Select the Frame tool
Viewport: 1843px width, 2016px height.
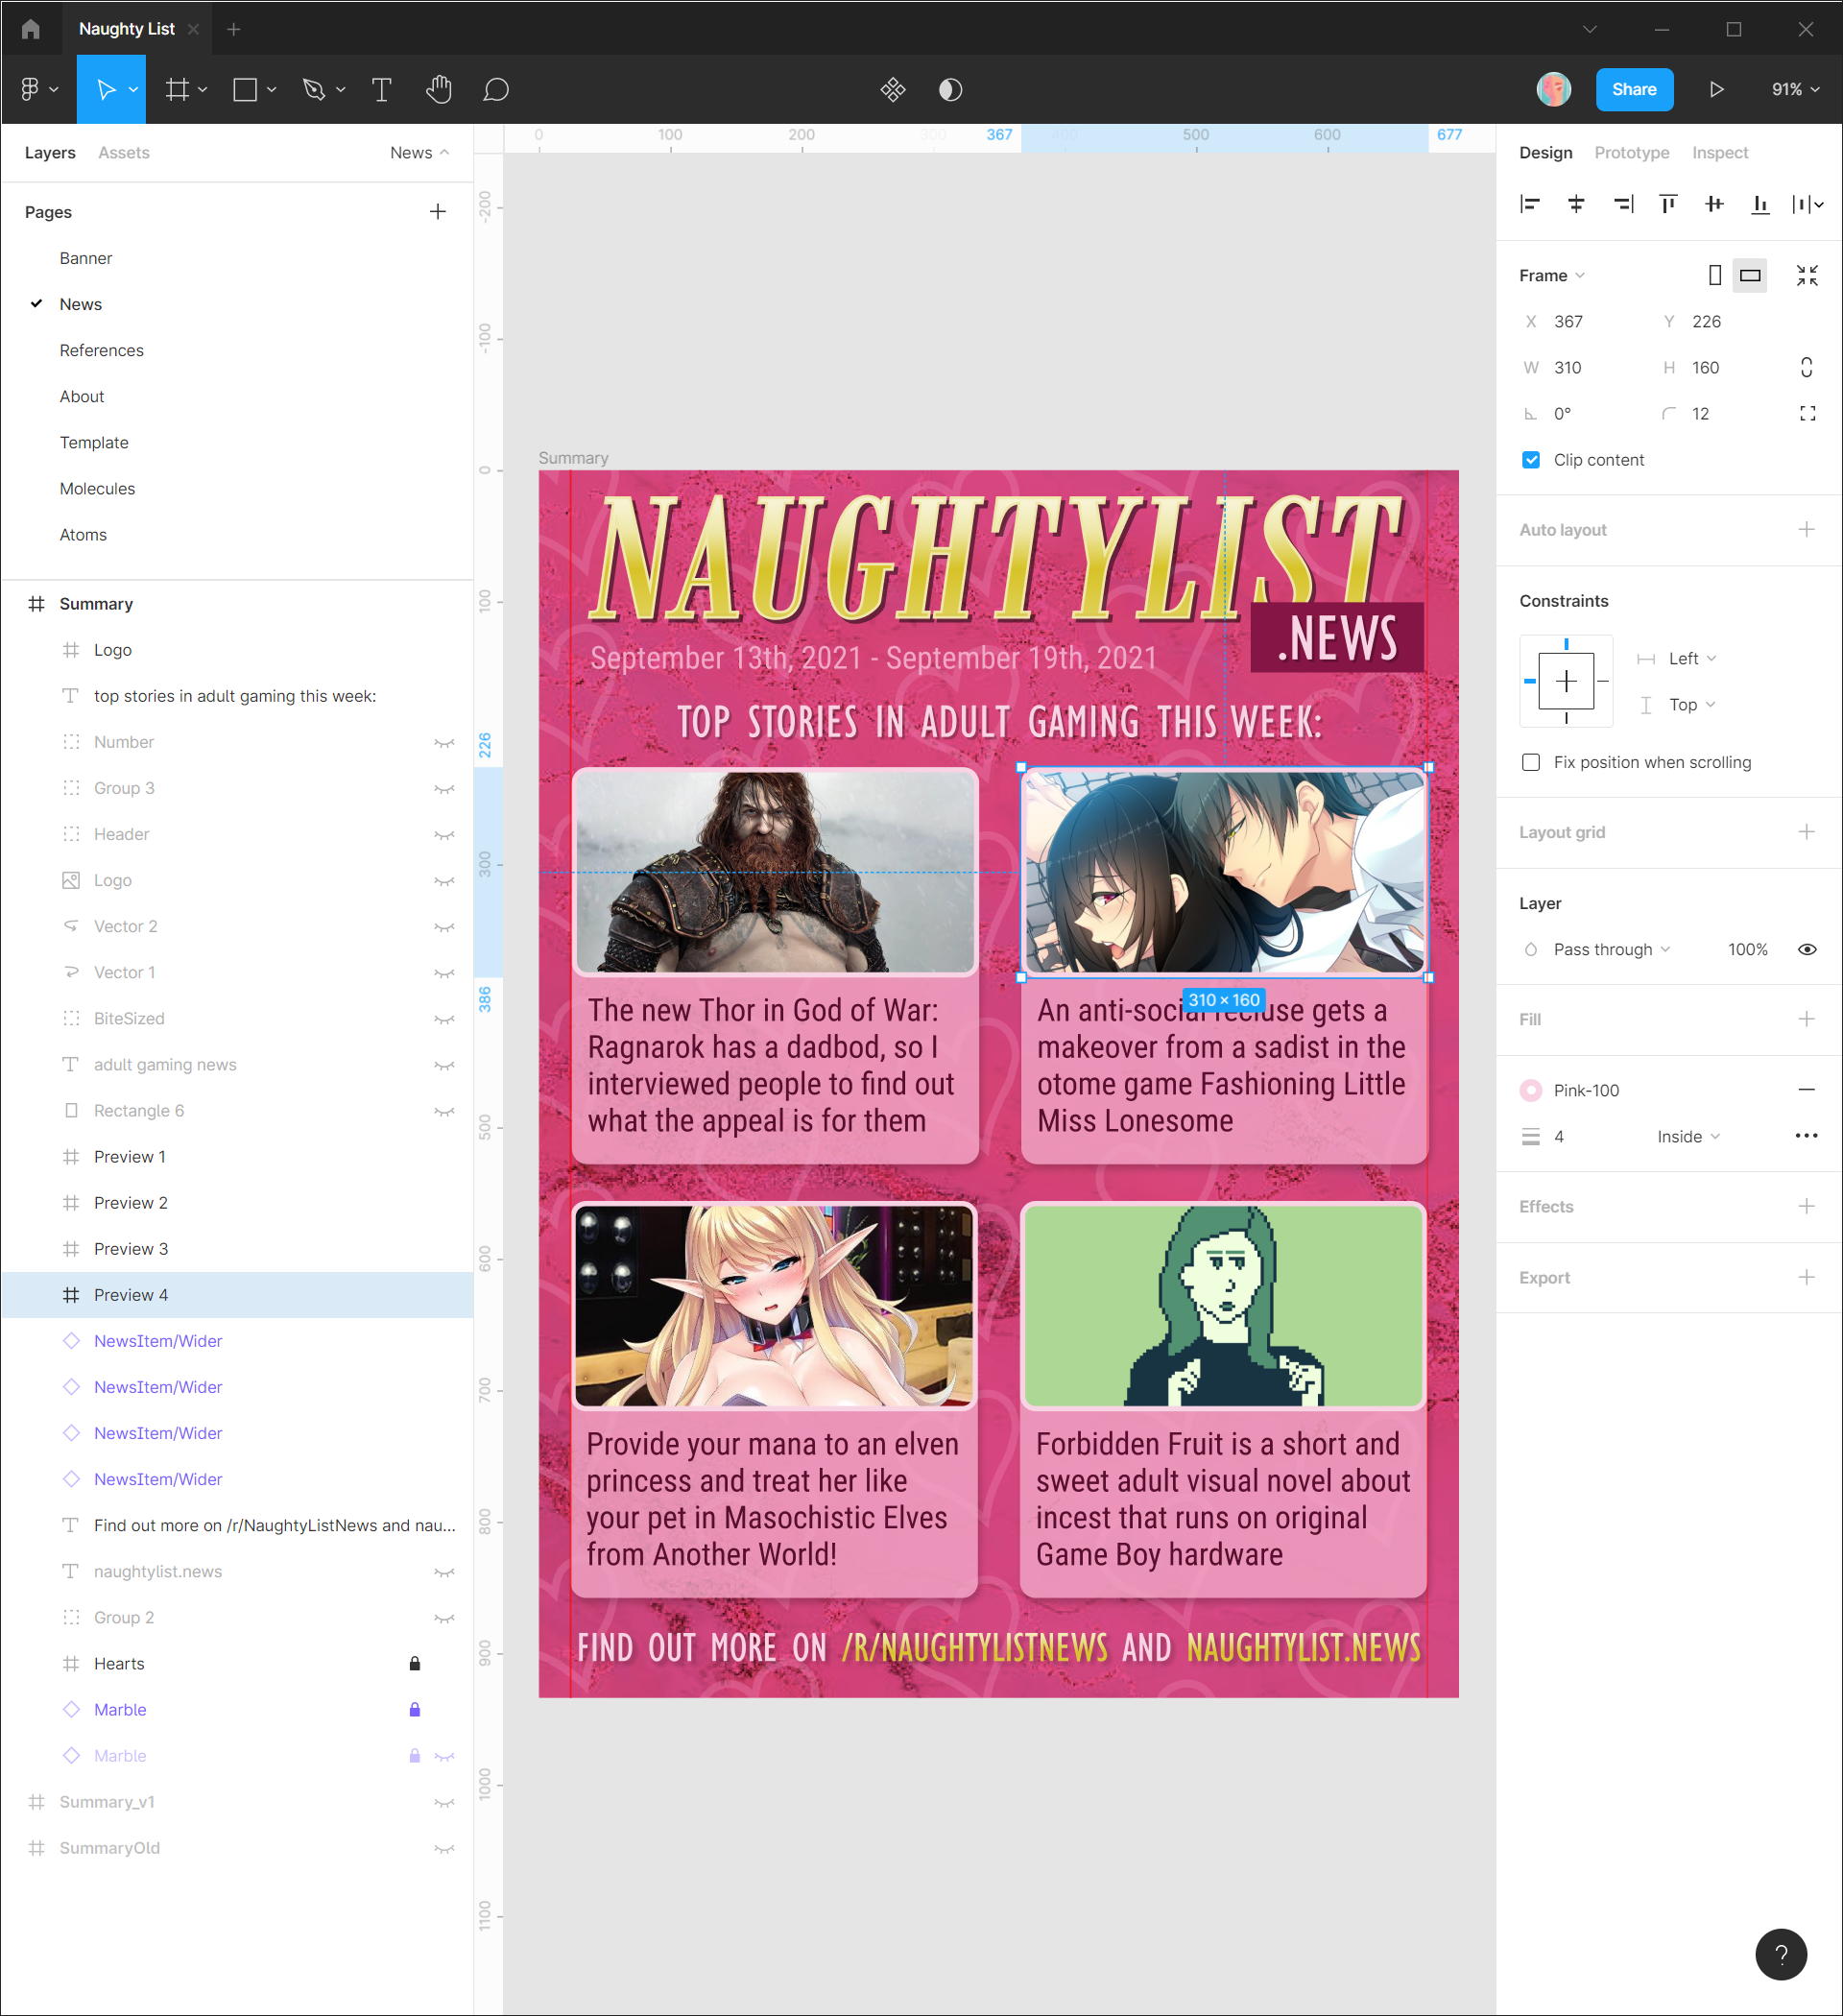[x=177, y=89]
